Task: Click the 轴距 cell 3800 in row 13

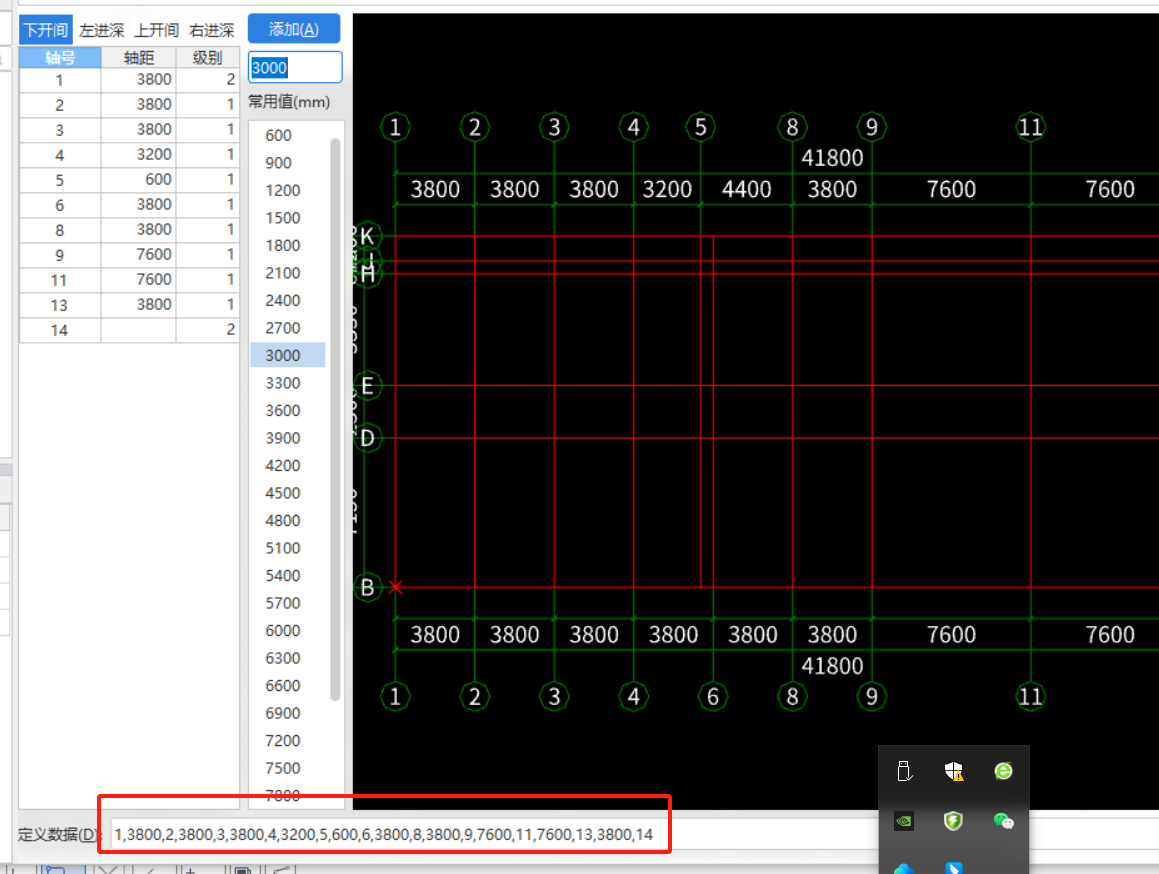Action: (x=138, y=305)
